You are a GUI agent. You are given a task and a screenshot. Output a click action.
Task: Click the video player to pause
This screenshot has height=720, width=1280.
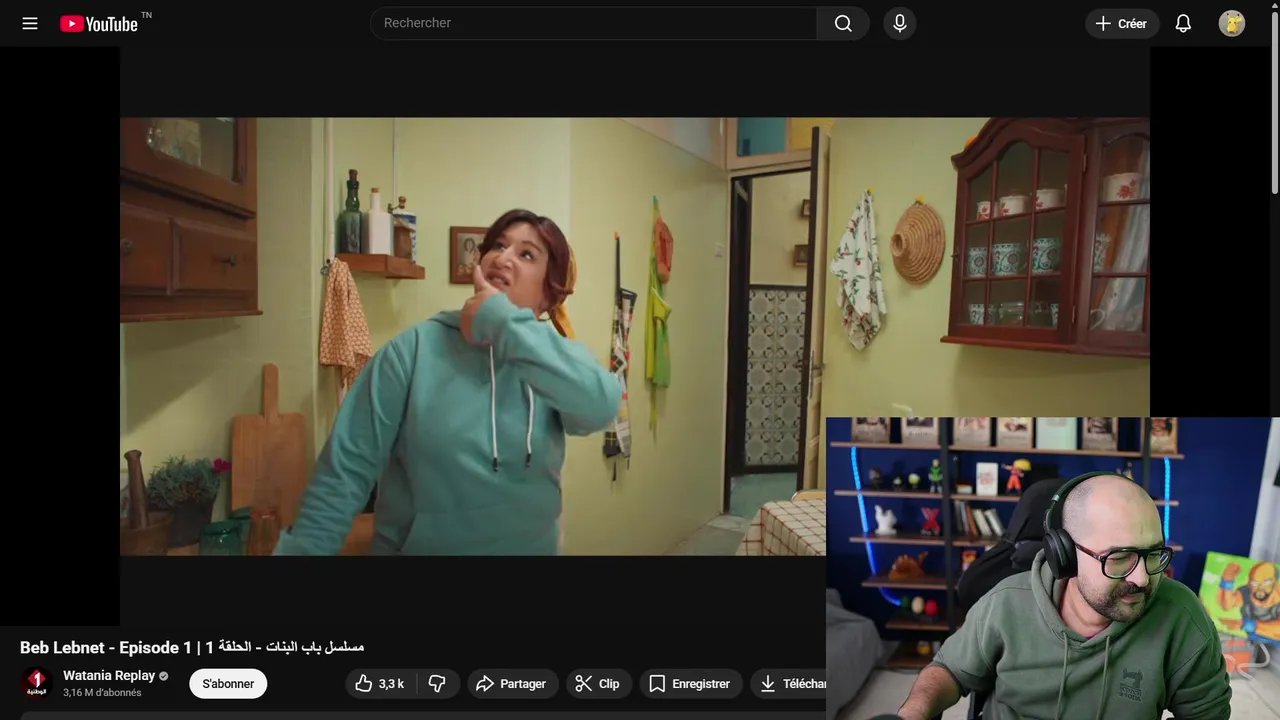[635, 336]
